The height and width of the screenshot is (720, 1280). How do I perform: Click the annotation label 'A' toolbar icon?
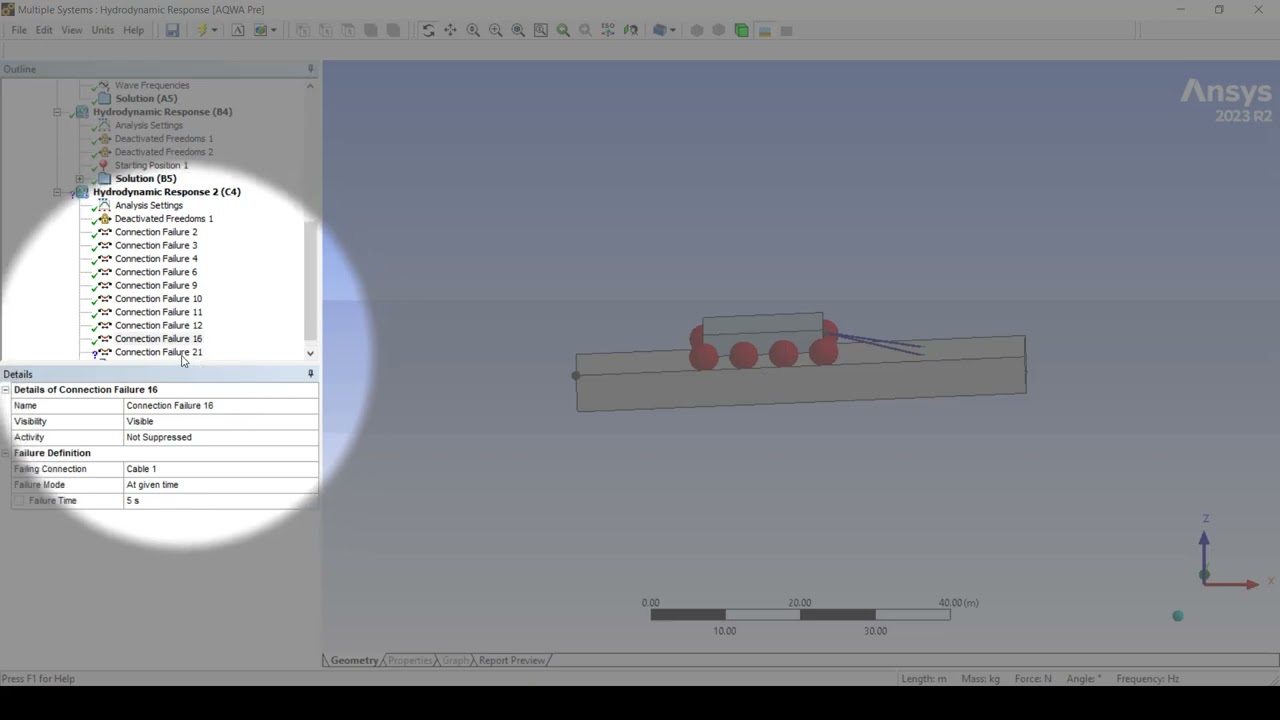tap(238, 30)
